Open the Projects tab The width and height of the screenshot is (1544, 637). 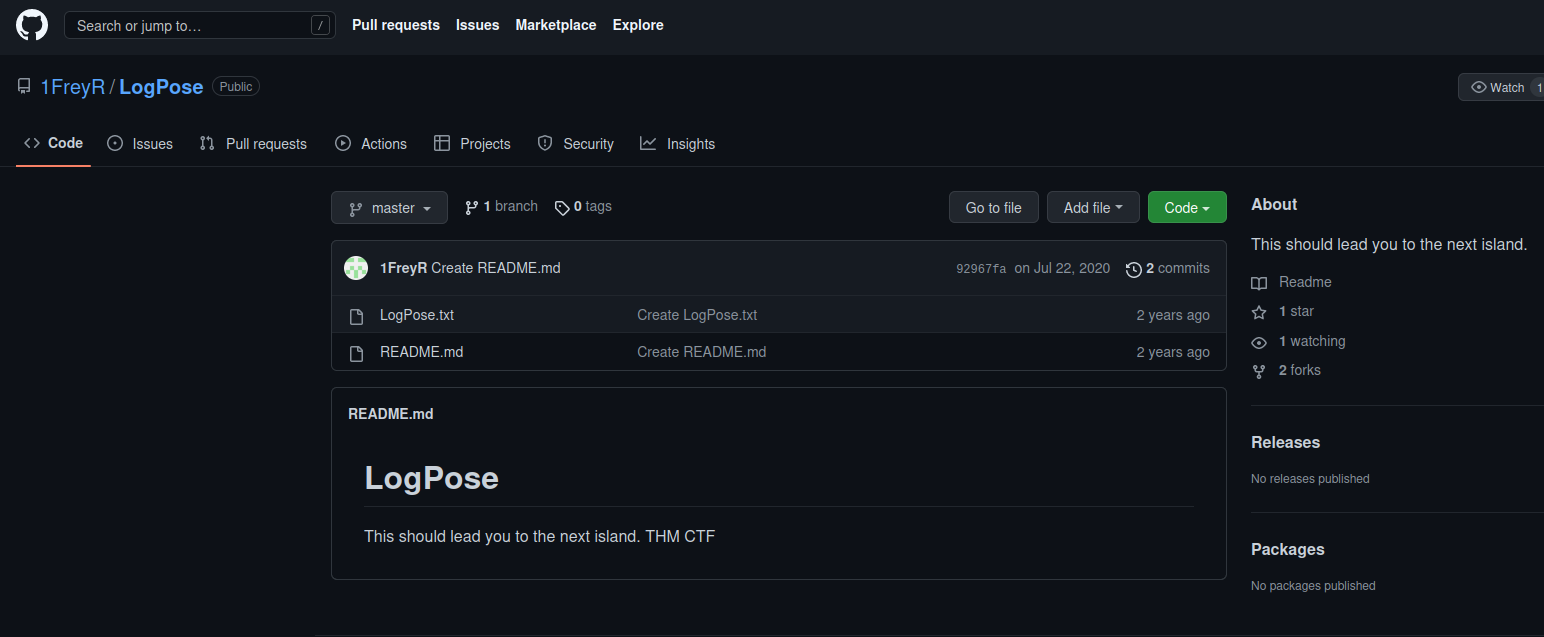pos(472,144)
